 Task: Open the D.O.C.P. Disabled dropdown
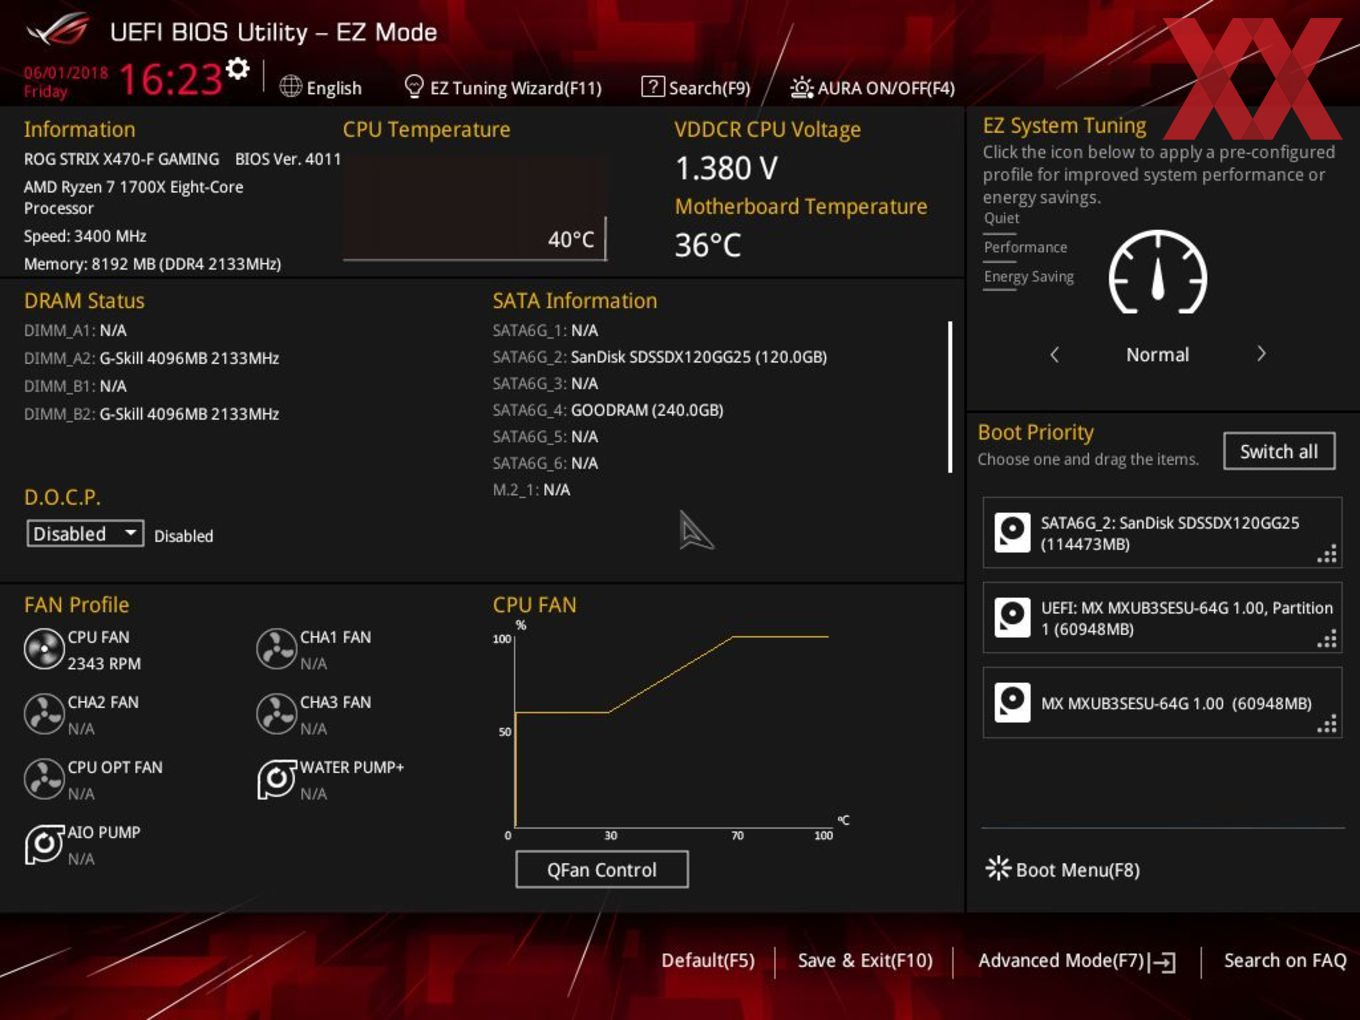coord(85,534)
